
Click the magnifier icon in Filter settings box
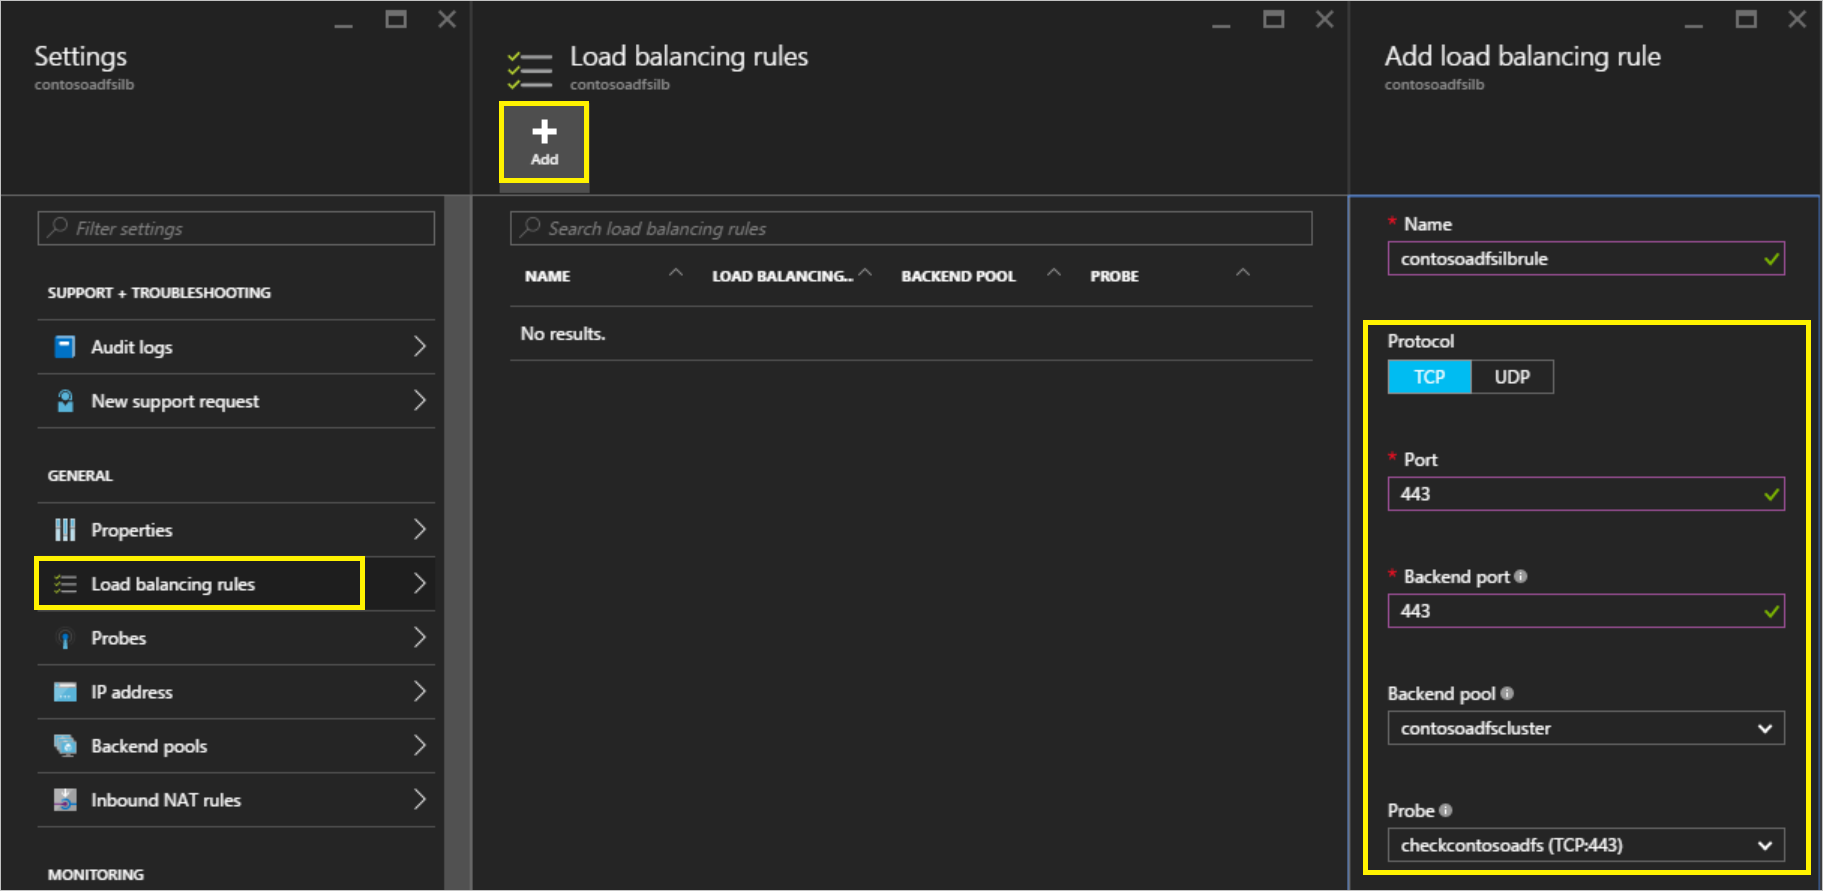point(58,227)
